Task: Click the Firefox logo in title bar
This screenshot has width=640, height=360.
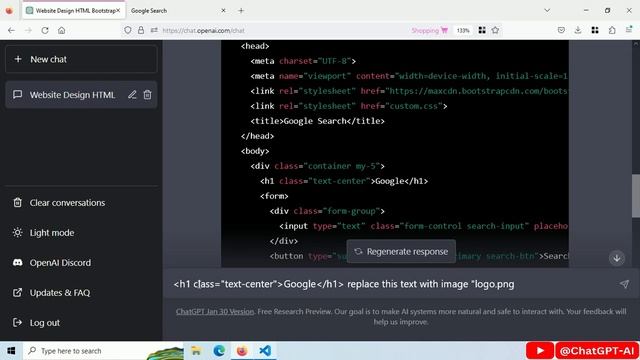Action: (9, 11)
